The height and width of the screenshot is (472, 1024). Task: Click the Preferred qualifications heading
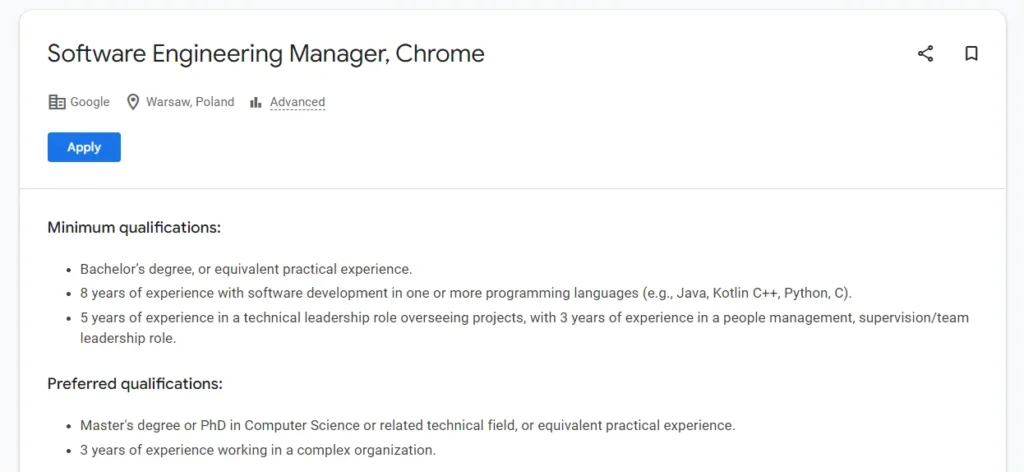click(135, 384)
